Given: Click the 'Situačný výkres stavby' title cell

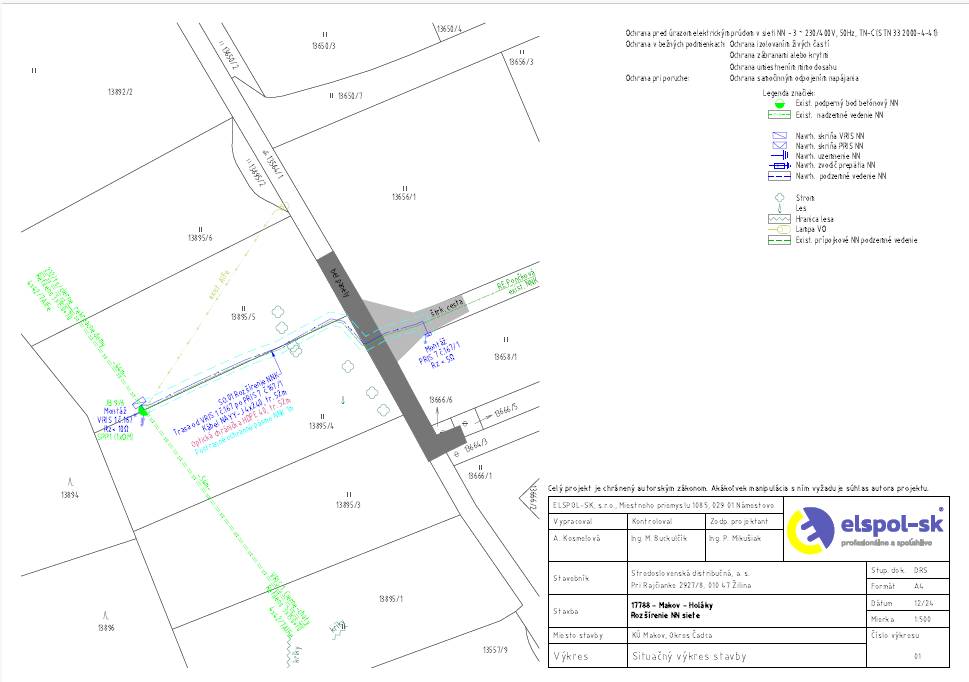Looking at the screenshot, I should click(688, 657).
